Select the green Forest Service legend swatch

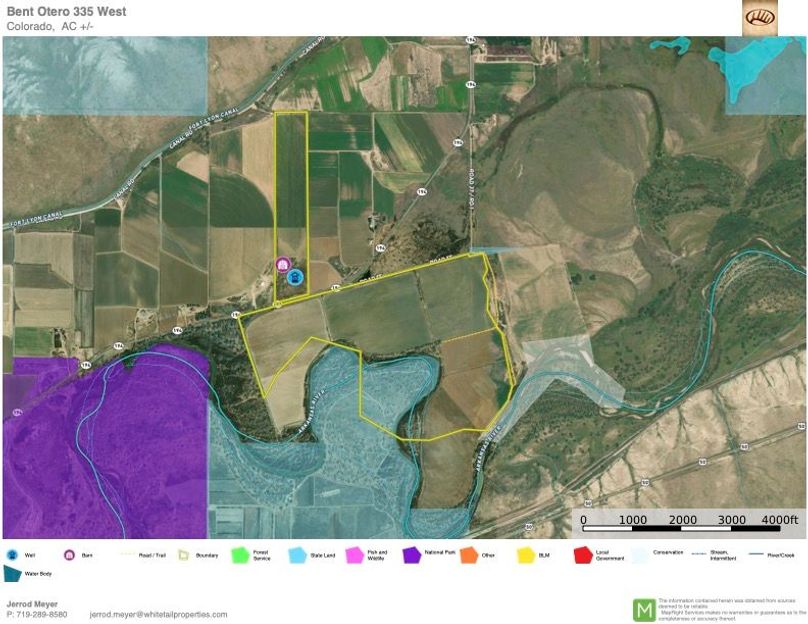click(x=239, y=554)
